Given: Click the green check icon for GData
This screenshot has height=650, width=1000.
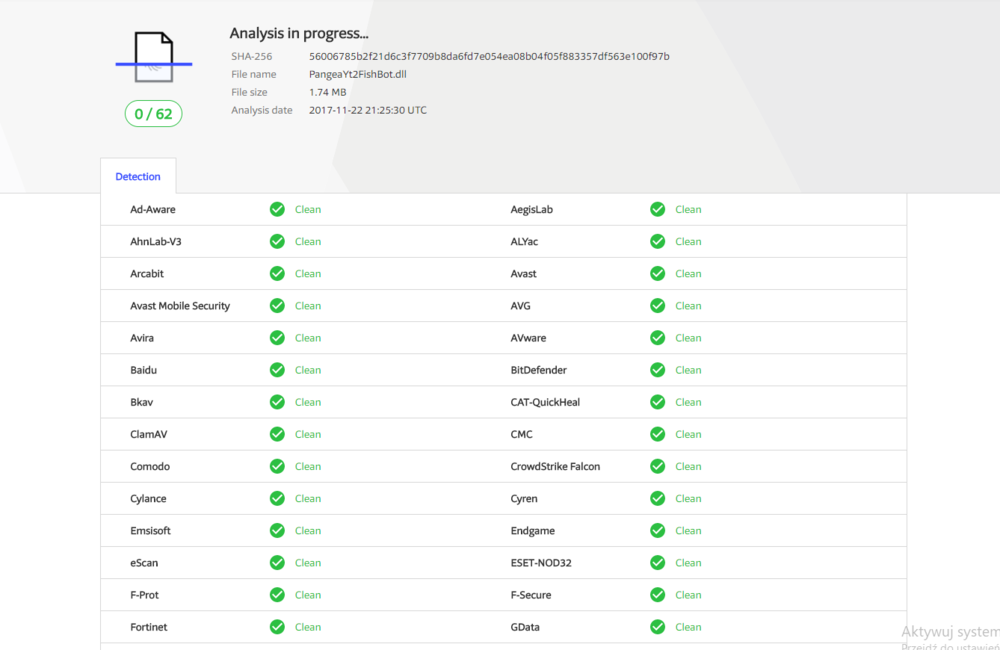Looking at the screenshot, I should [658, 627].
